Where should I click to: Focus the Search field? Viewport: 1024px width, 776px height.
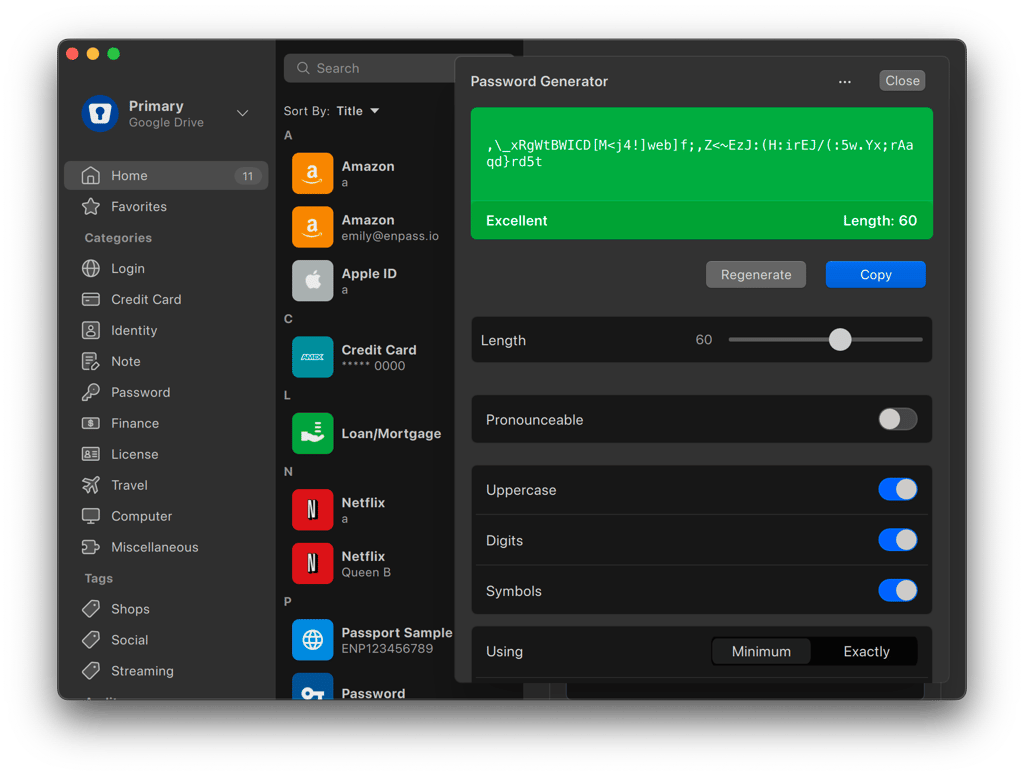(x=370, y=68)
